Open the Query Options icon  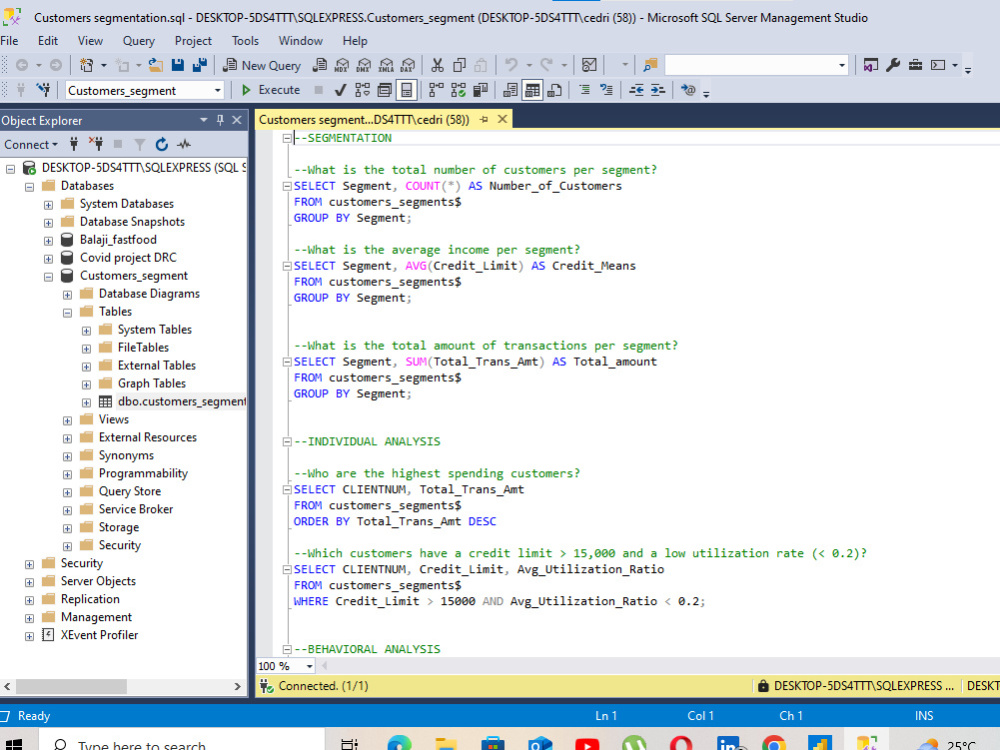click(385, 90)
